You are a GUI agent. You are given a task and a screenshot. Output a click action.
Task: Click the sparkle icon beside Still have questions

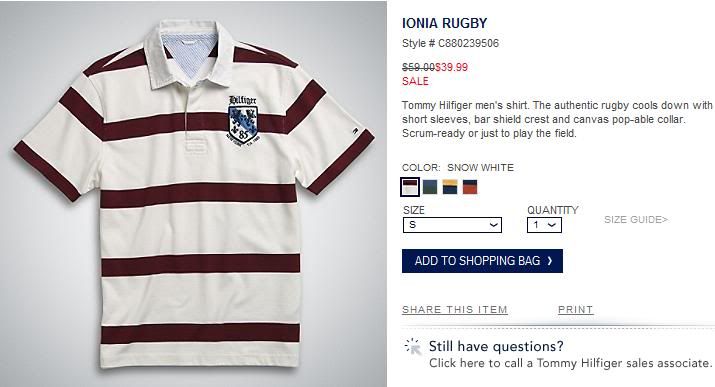tap(413, 347)
